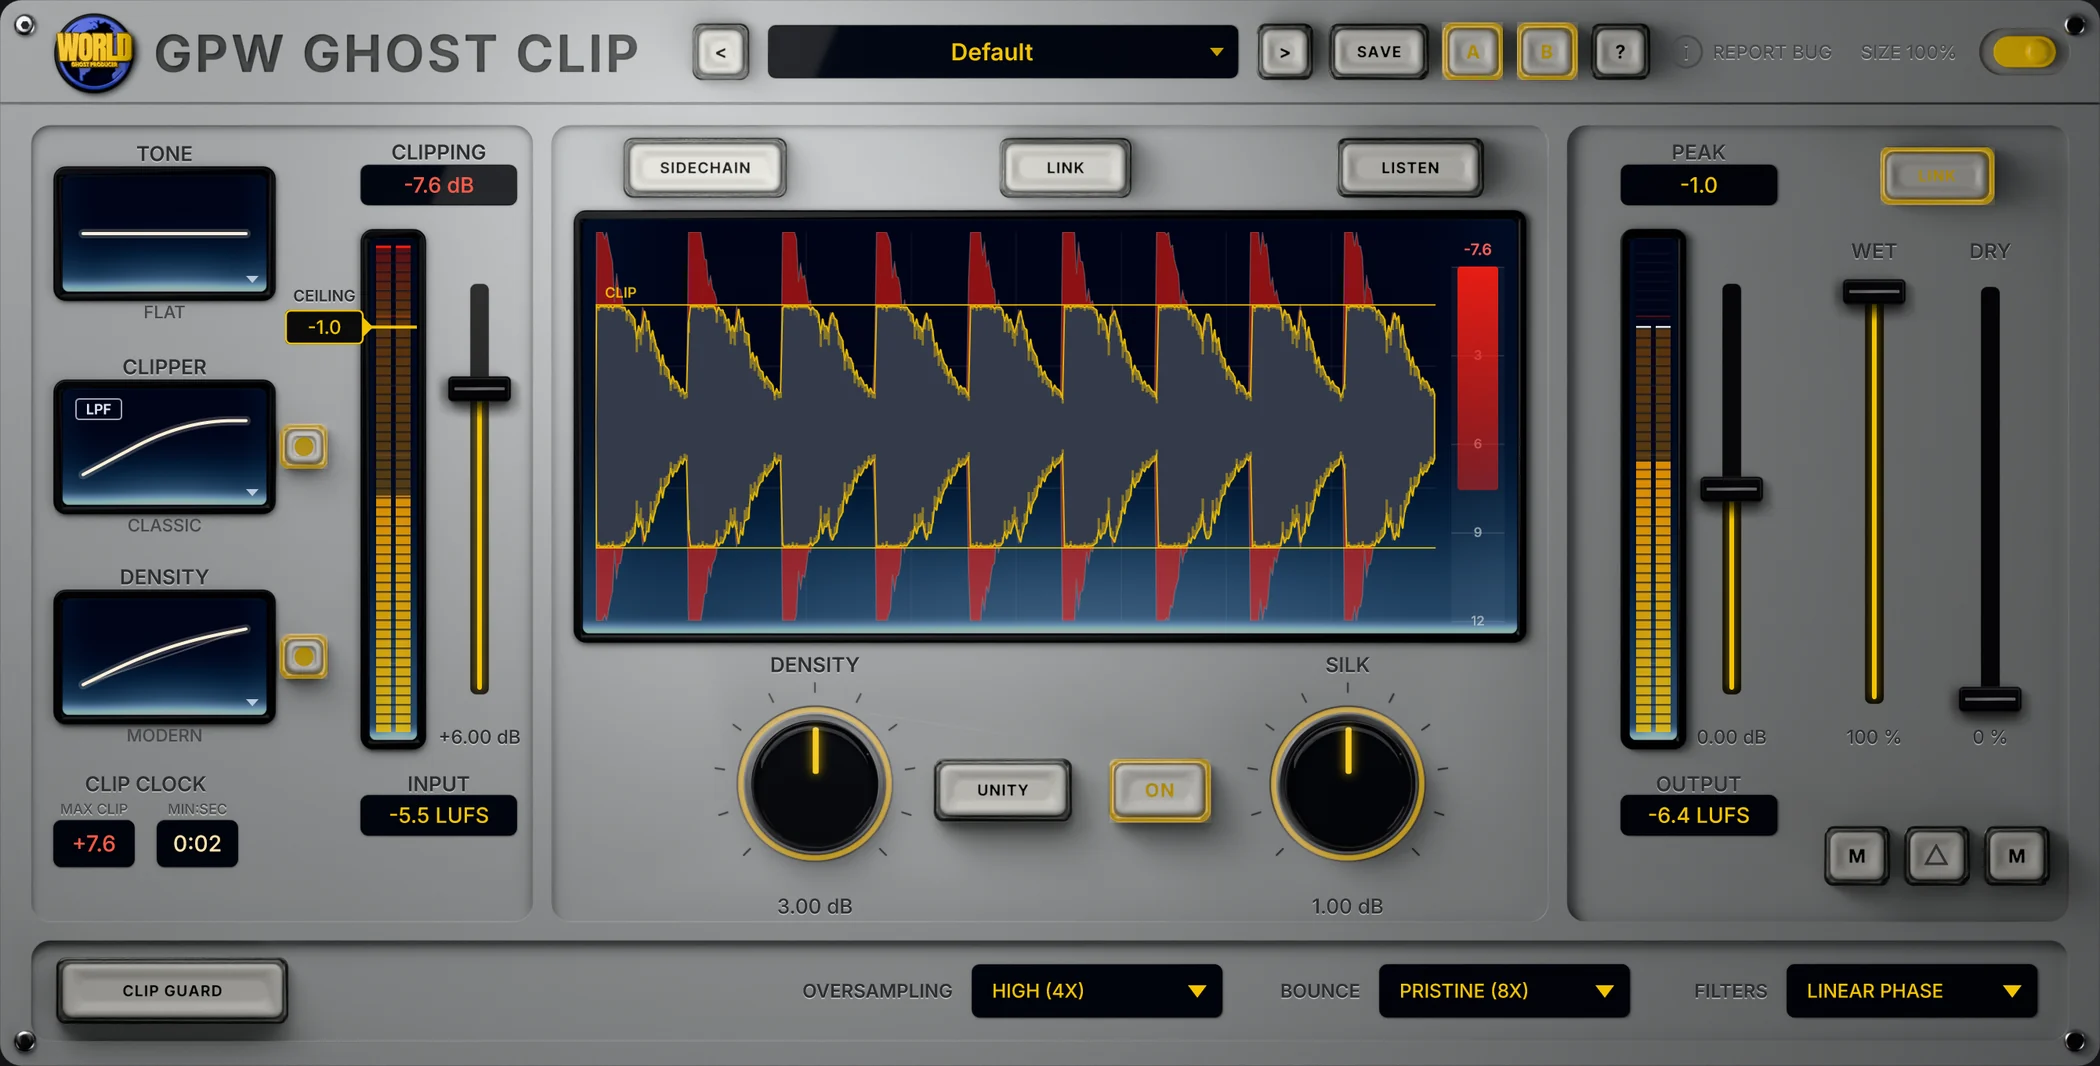This screenshot has width=2100, height=1066.
Task: Open the Oversampling High (4X) dropdown
Action: (x=1096, y=991)
